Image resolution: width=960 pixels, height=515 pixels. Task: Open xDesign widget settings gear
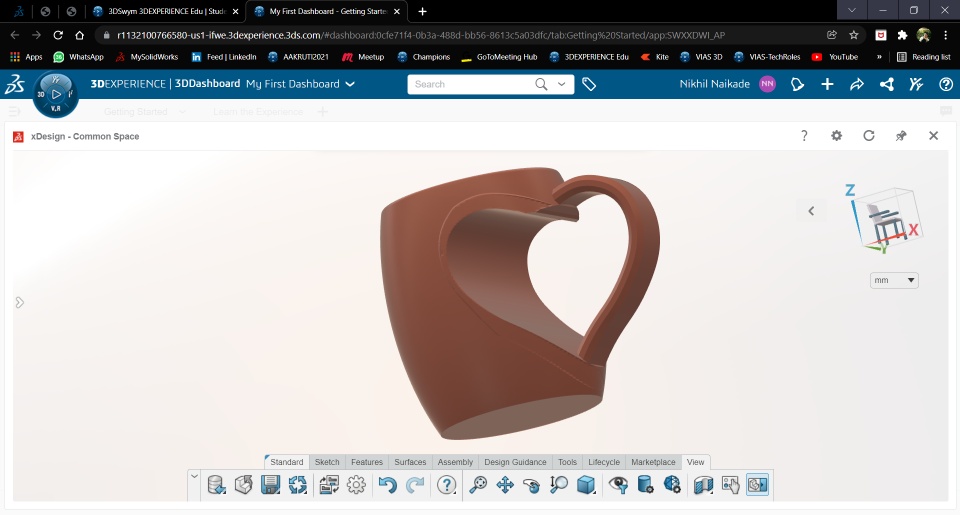836,136
